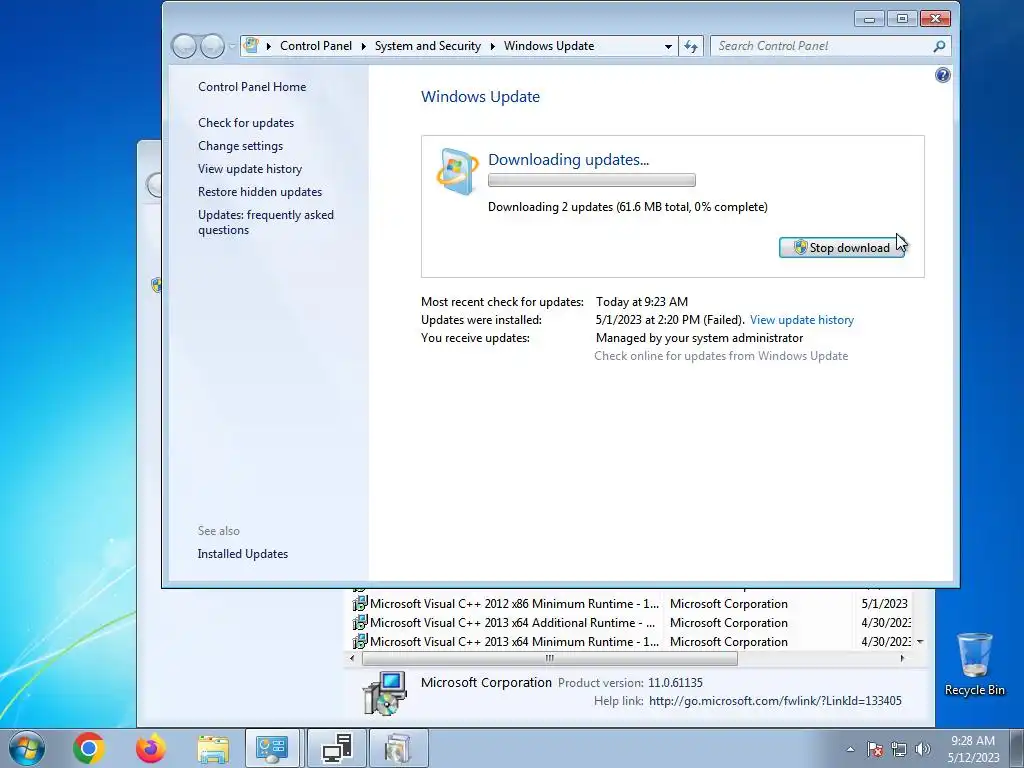The image size is (1024, 768).
Task: Click 5/1/2023 date cell in programs list
Action: [x=884, y=604]
